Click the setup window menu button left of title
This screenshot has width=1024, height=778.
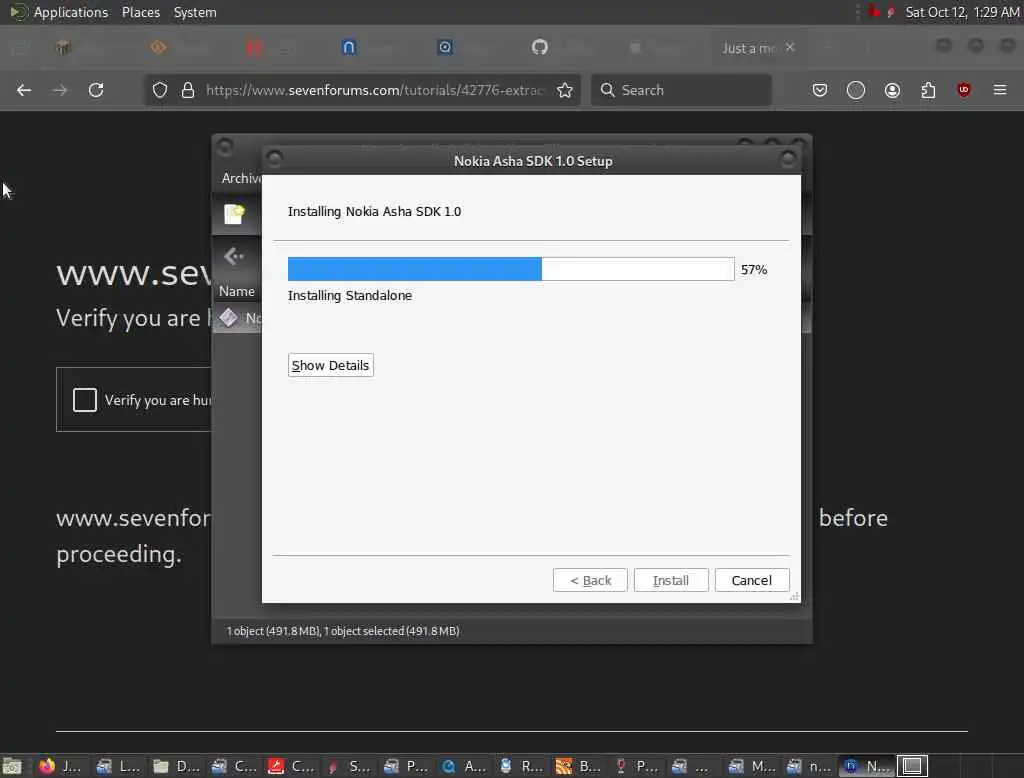coord(274,158)
